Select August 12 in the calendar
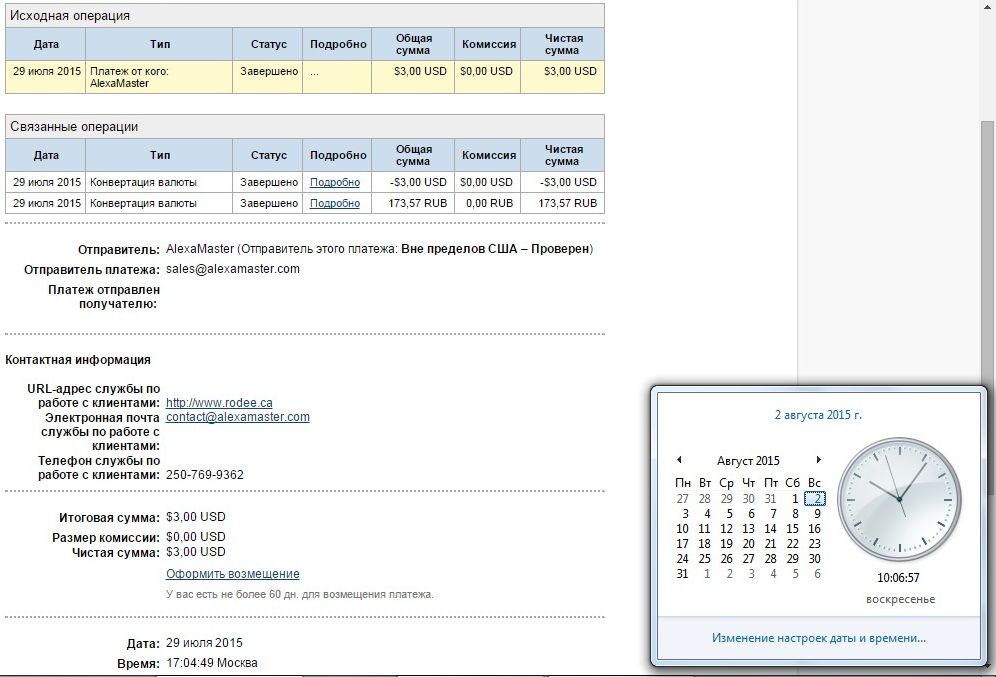This screenshot has width=996, height=677. pyautogui.click(x=726, y=529)
